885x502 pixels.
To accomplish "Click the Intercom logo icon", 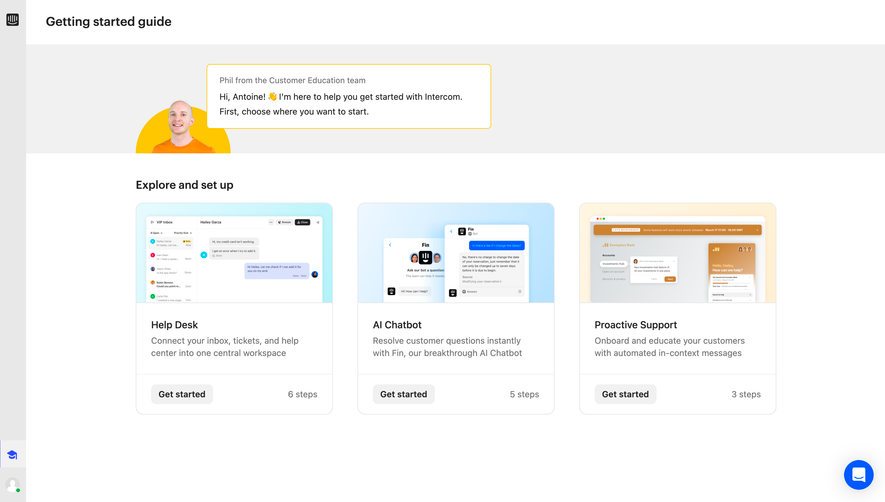I will [12, 20].
